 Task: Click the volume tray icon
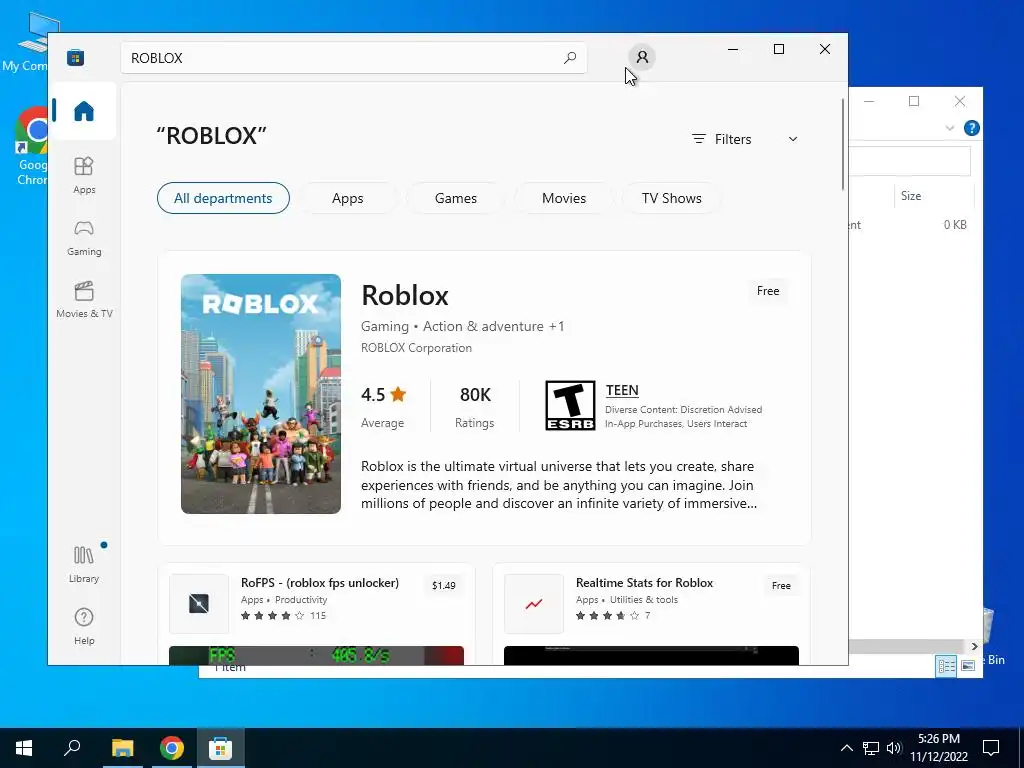click(x=894, y=748)
